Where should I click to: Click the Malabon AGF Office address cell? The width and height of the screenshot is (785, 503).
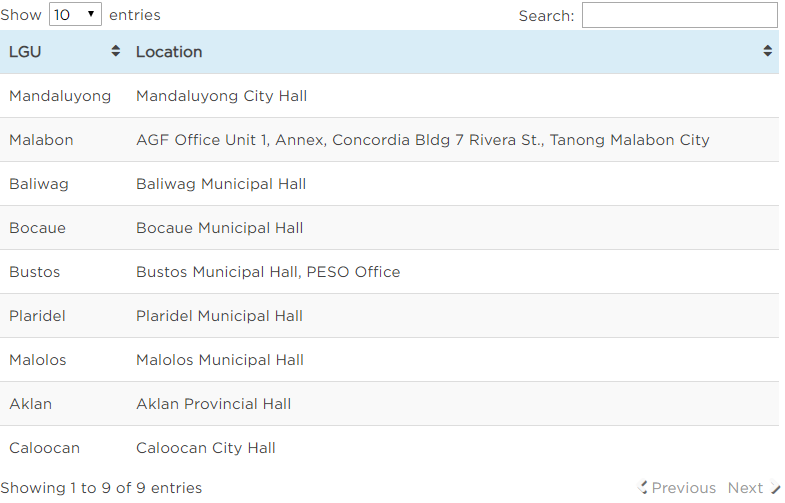tap(422, 140)
